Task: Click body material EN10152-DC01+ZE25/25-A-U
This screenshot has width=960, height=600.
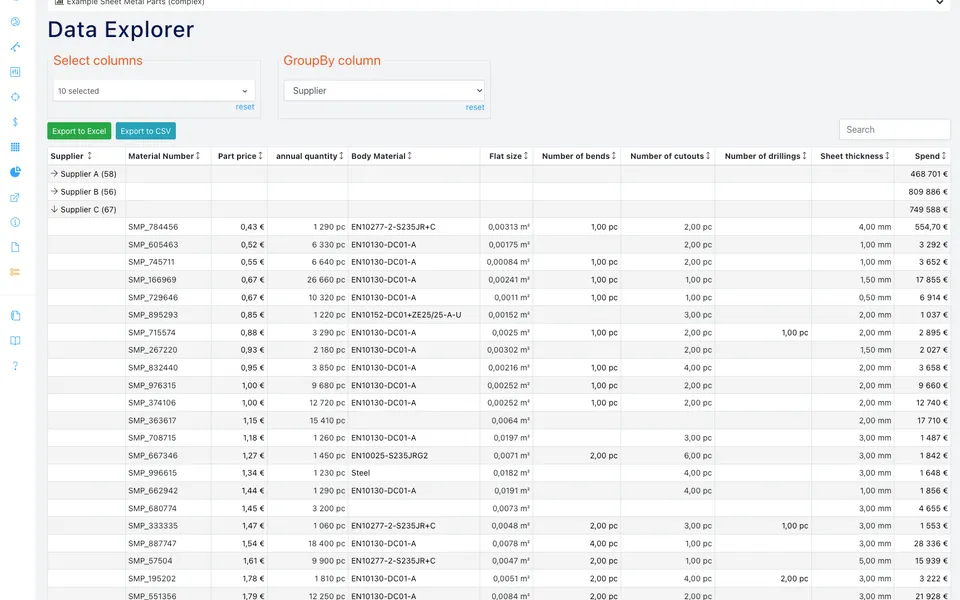Action: (406, 315)
